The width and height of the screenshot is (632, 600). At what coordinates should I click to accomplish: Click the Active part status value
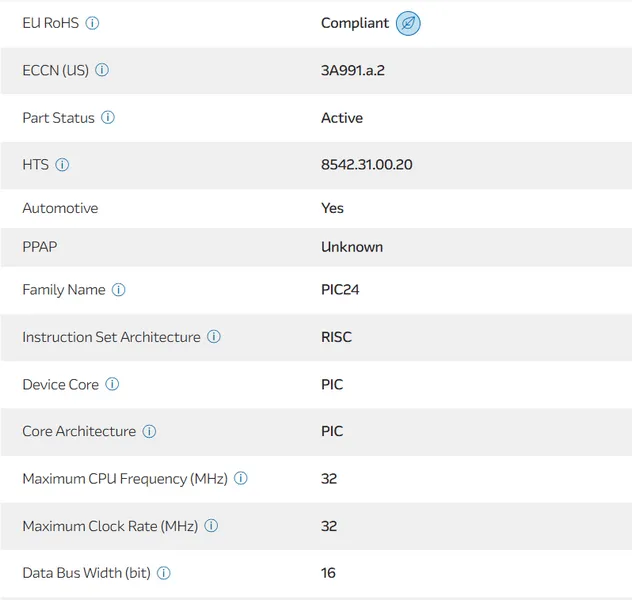pyautogui.click(x=342, y=117)
